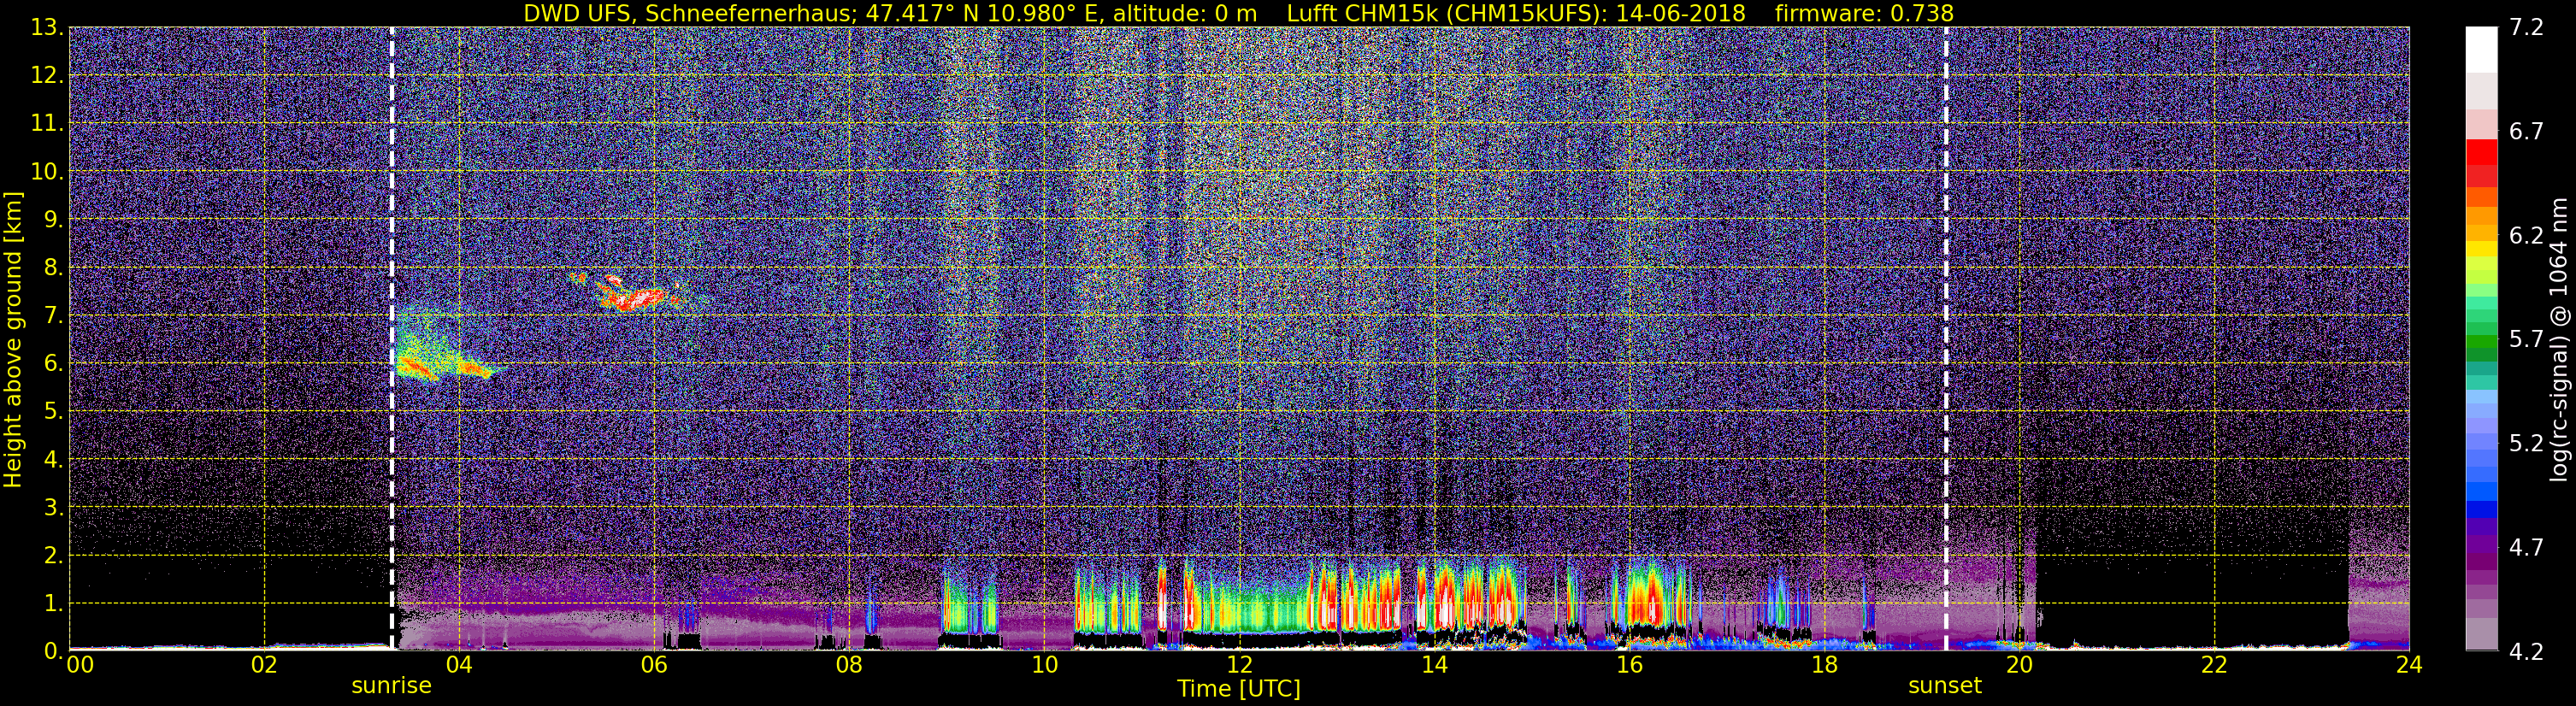Click the white dashed sunset line
2576x706 pixels.
point(1946,338)
